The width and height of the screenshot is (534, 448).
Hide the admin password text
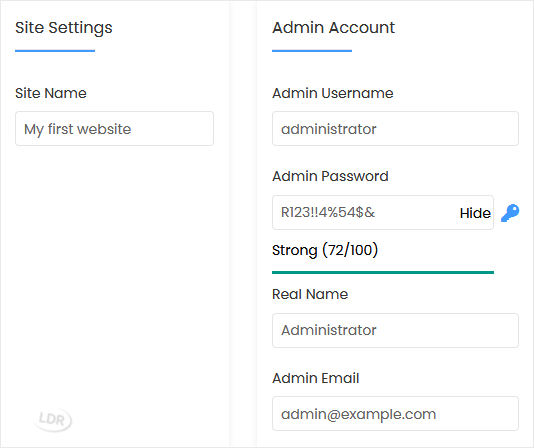[475, 213]
